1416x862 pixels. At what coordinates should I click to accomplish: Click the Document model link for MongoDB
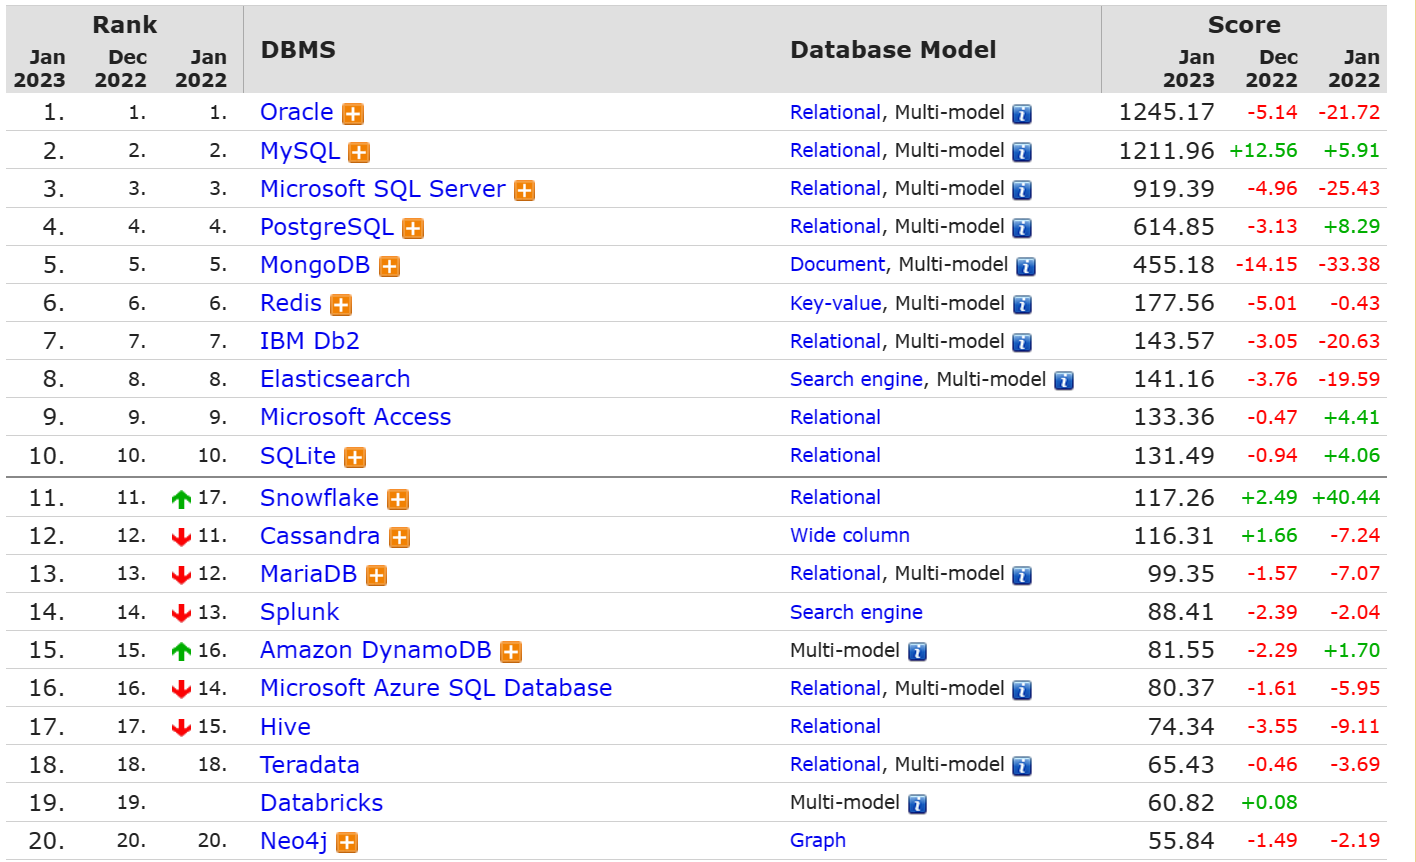coord(837,265)
